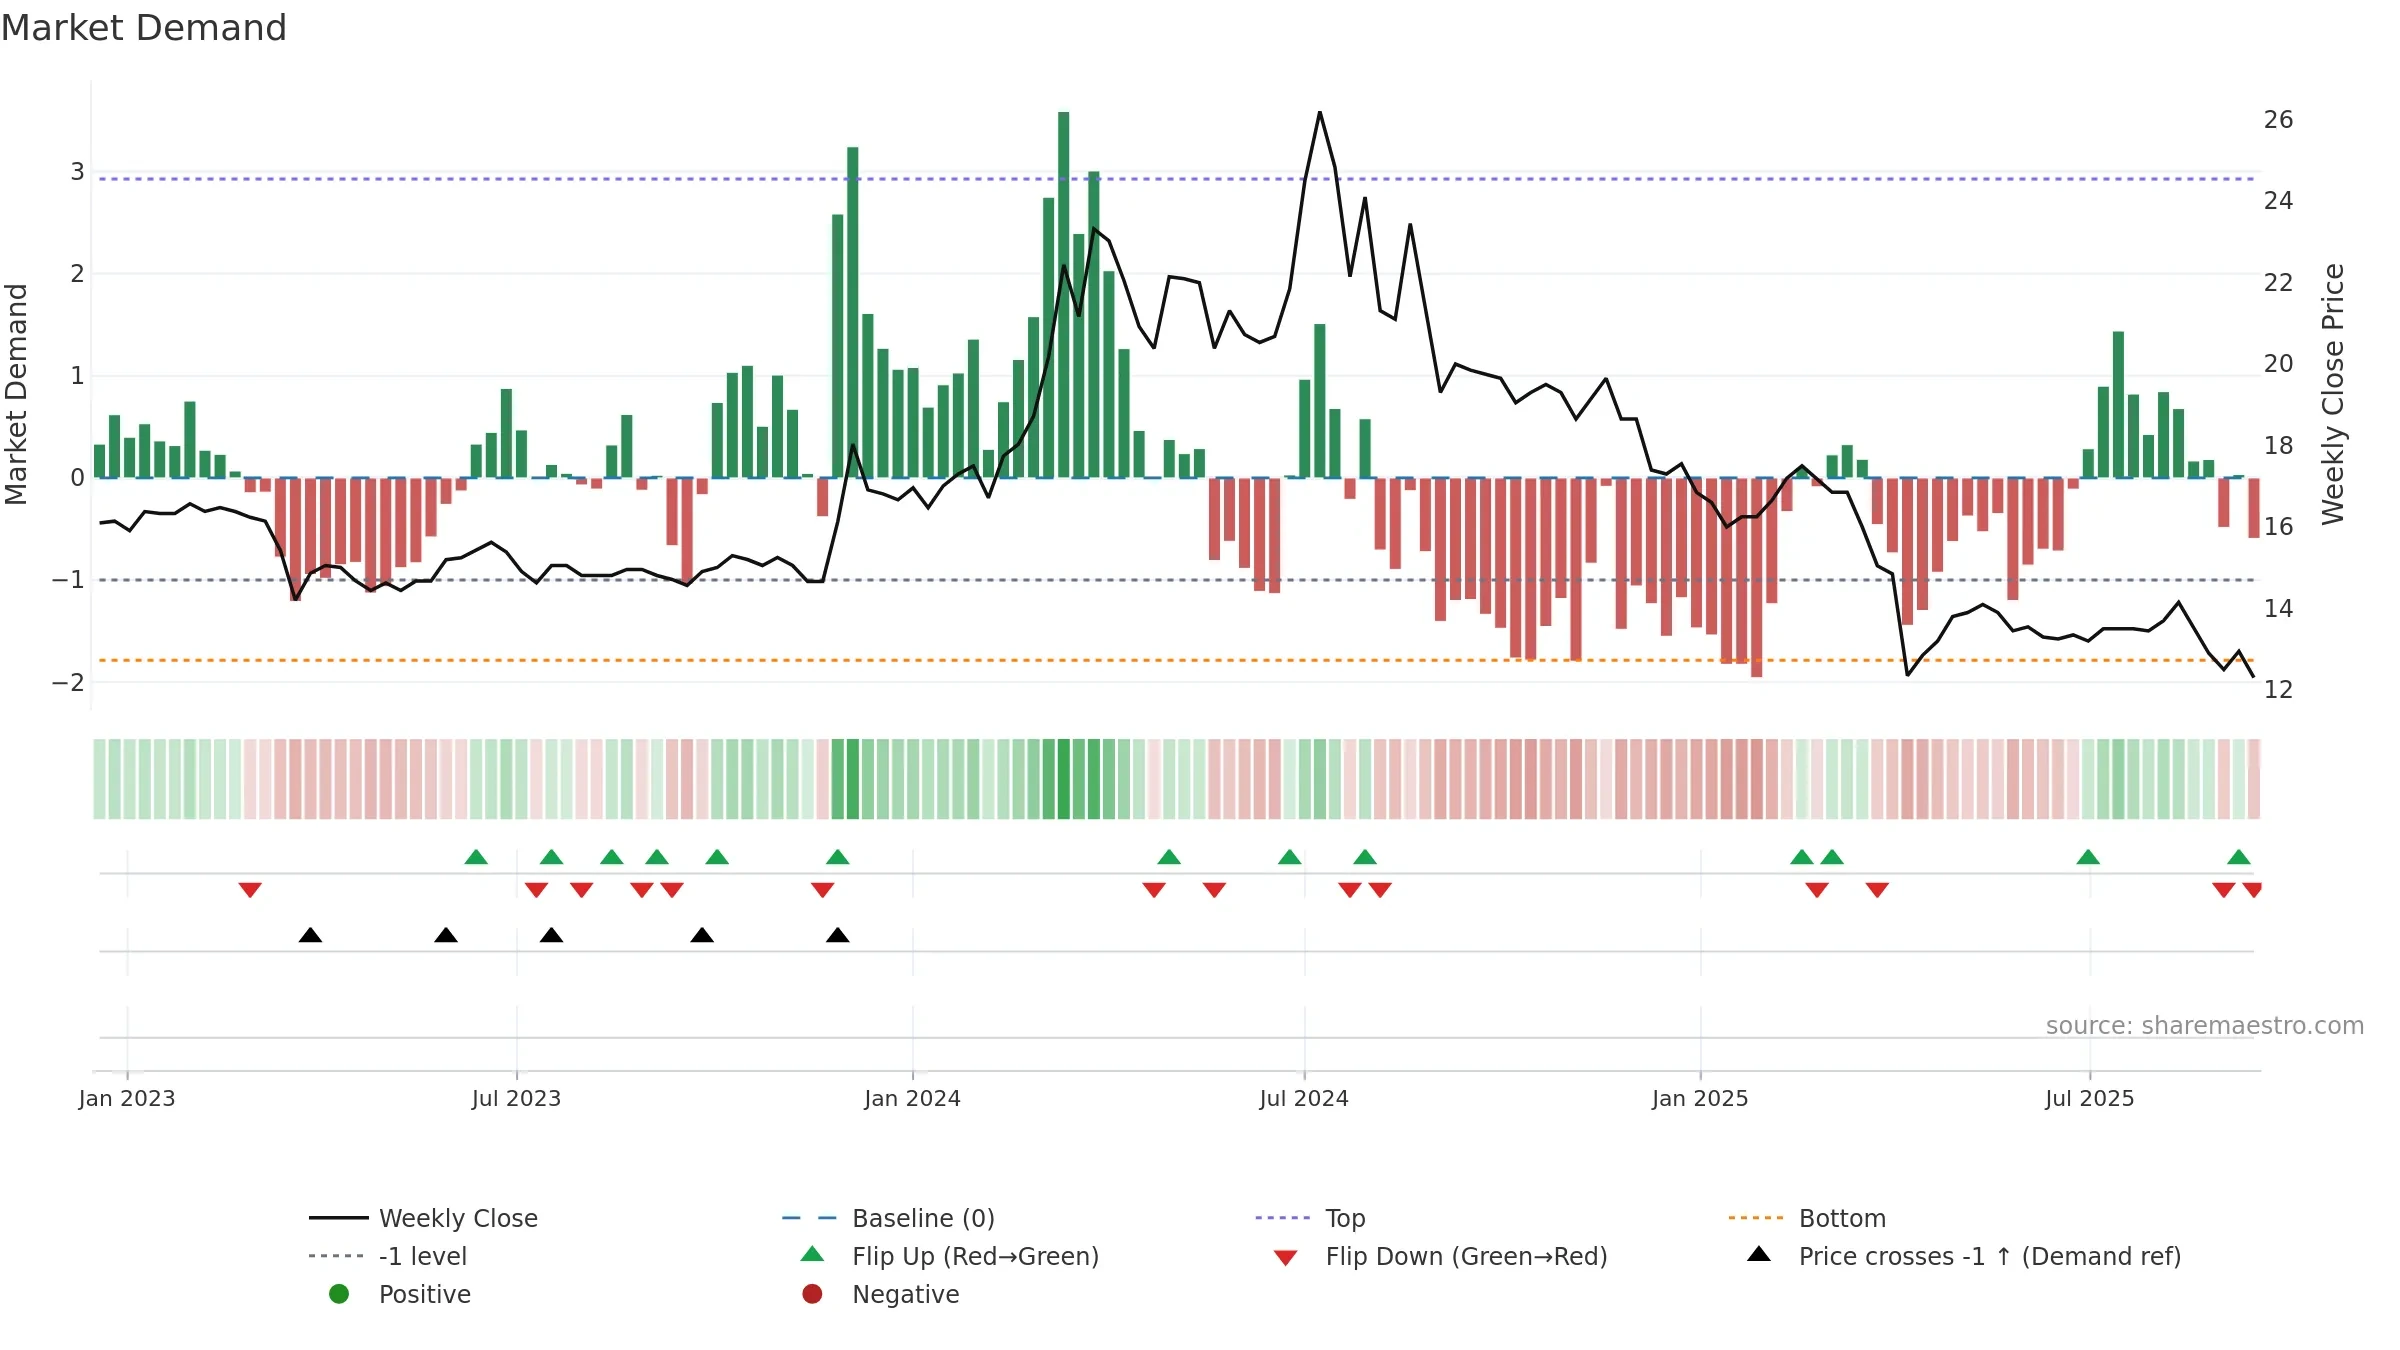Click the Jan 2025 axis label
The height and width of the screenshot is (1350, 2400).
tap(1700, 1098)
